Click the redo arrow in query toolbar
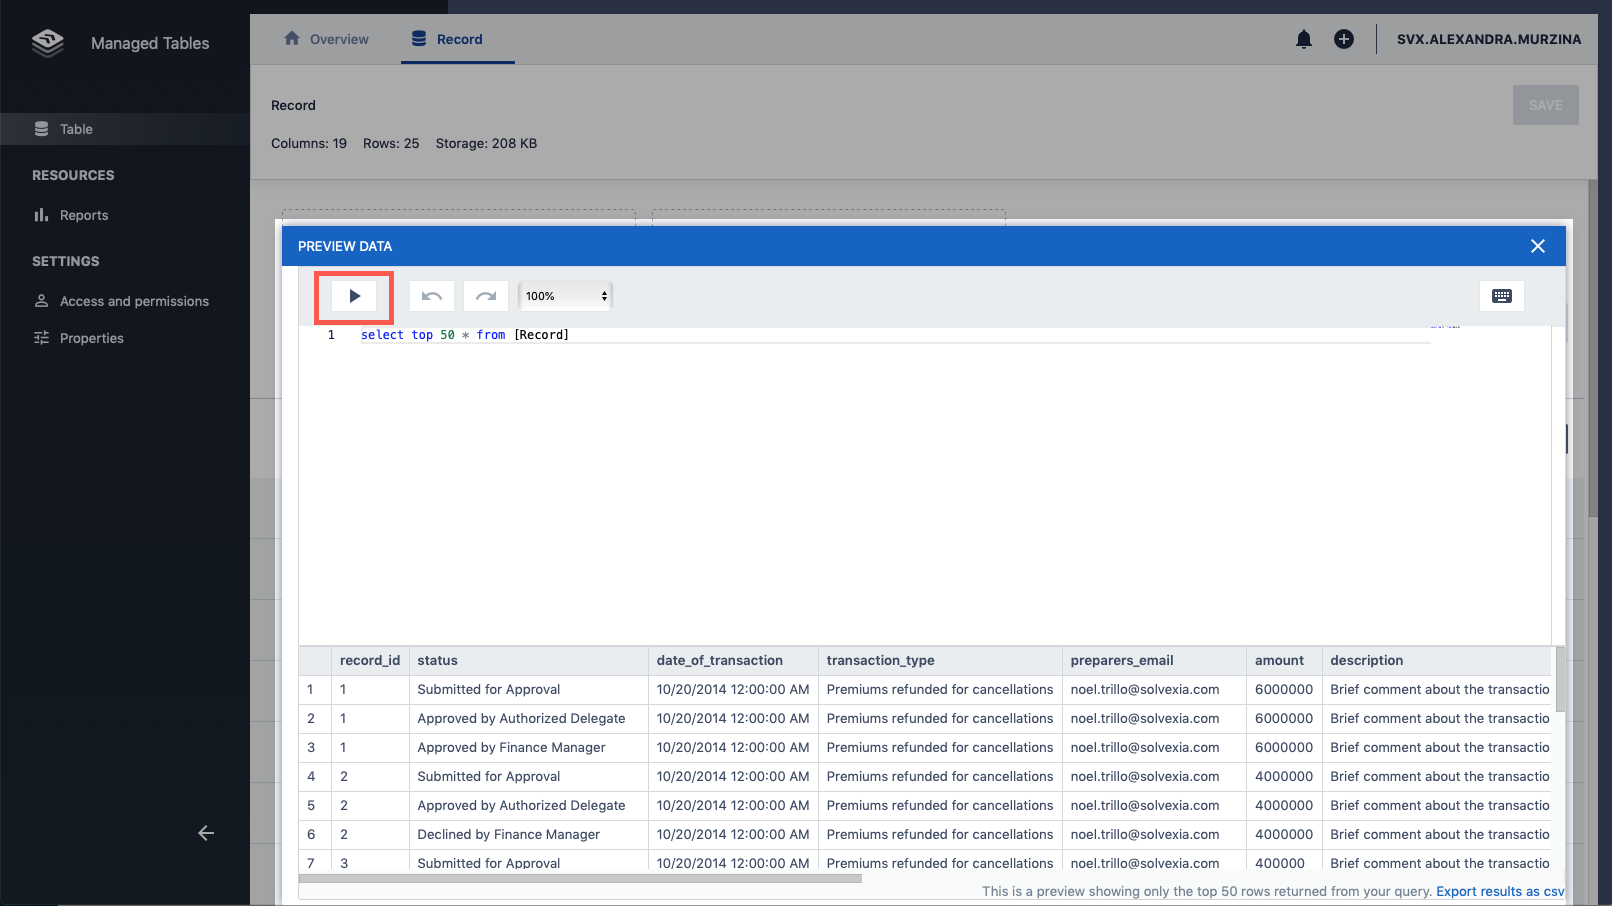This screenshot has height=906, width=1612. pyautogui.click(x=486, y=296)
